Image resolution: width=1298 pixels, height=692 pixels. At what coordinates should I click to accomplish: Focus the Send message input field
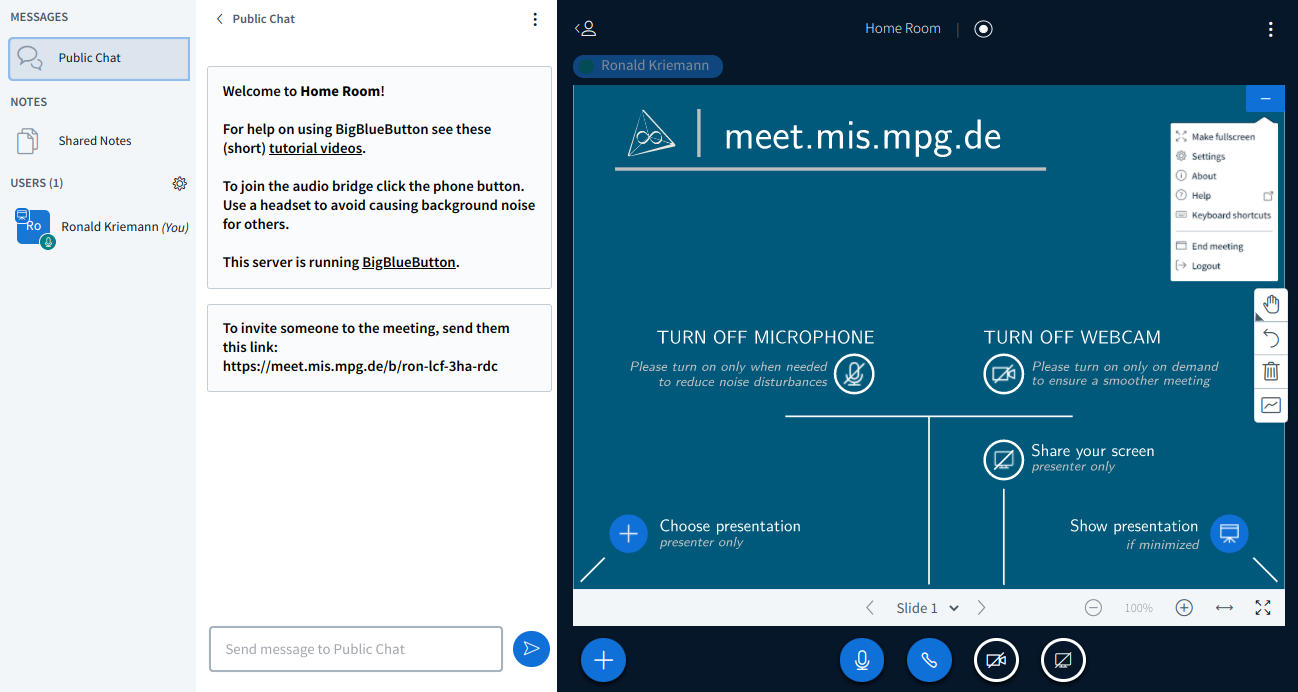point(356,649)
